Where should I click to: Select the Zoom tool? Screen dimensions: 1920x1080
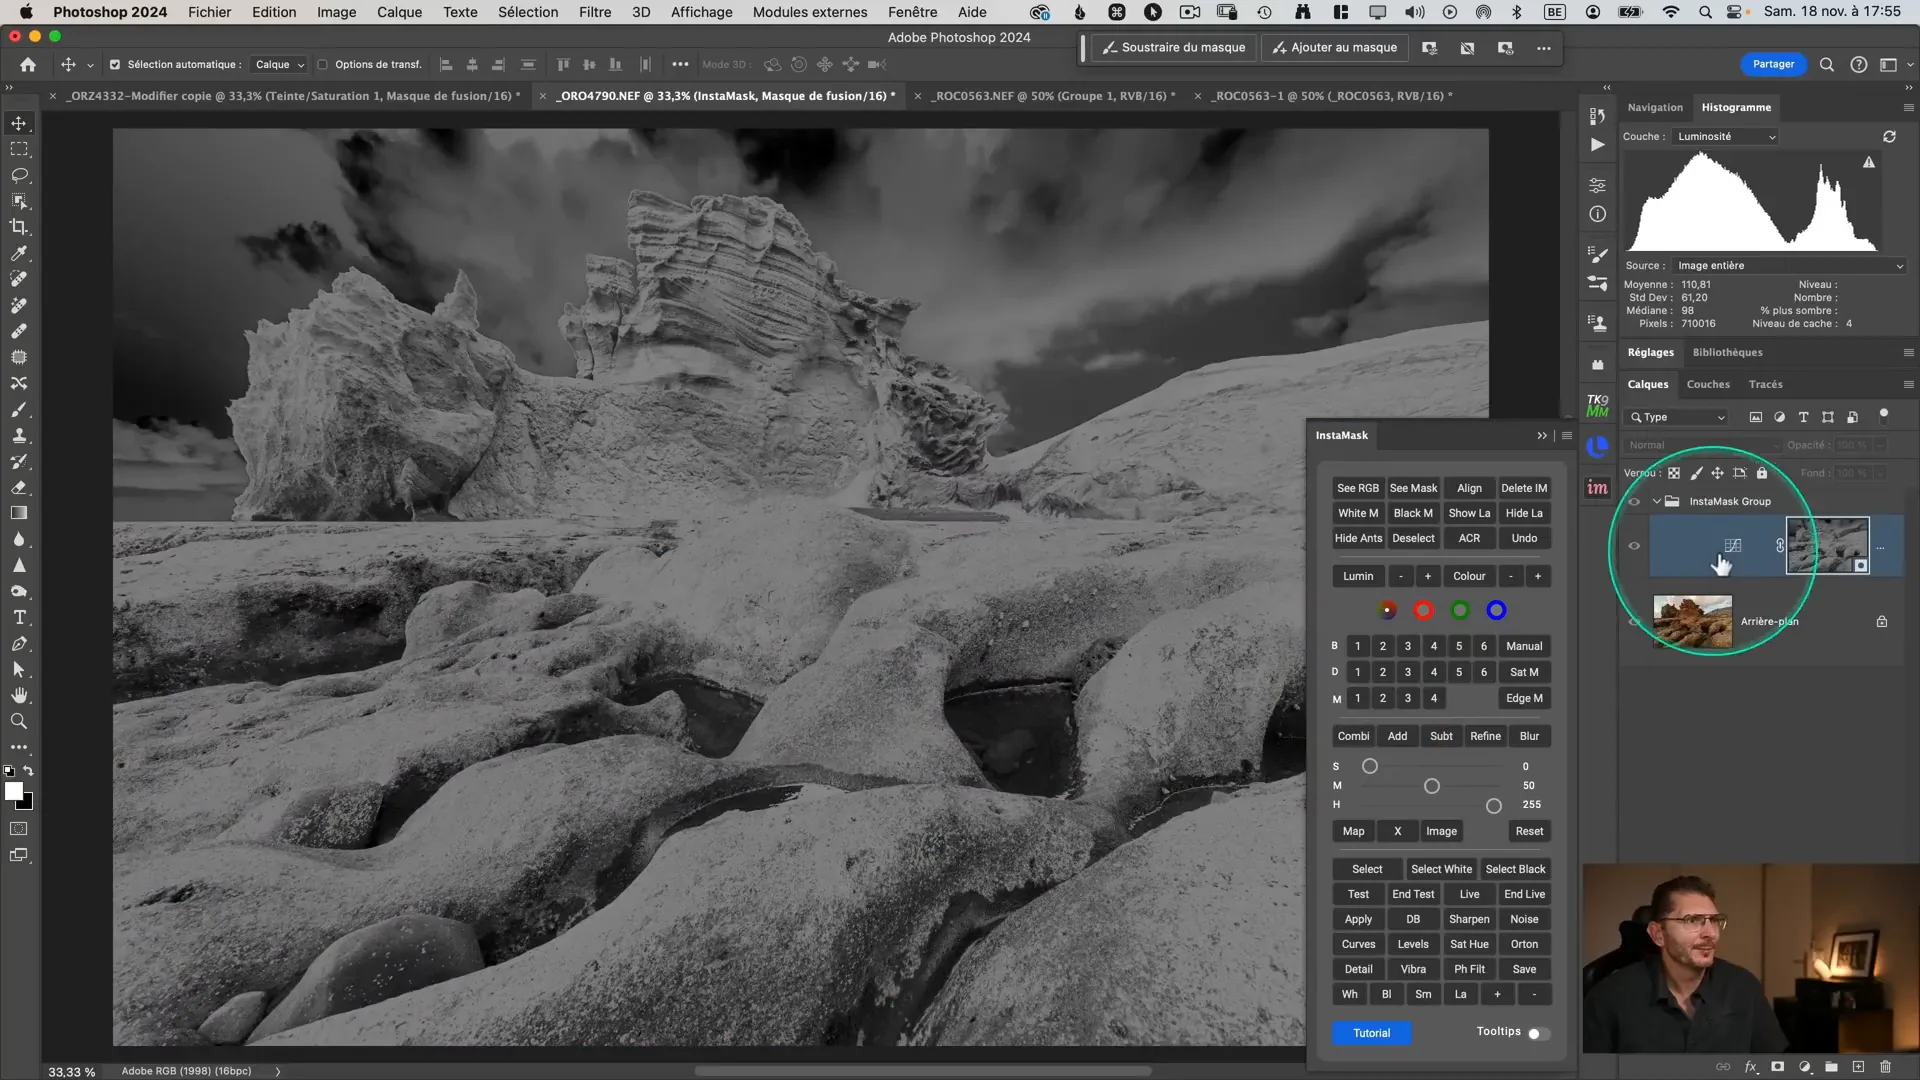[19, 721]
